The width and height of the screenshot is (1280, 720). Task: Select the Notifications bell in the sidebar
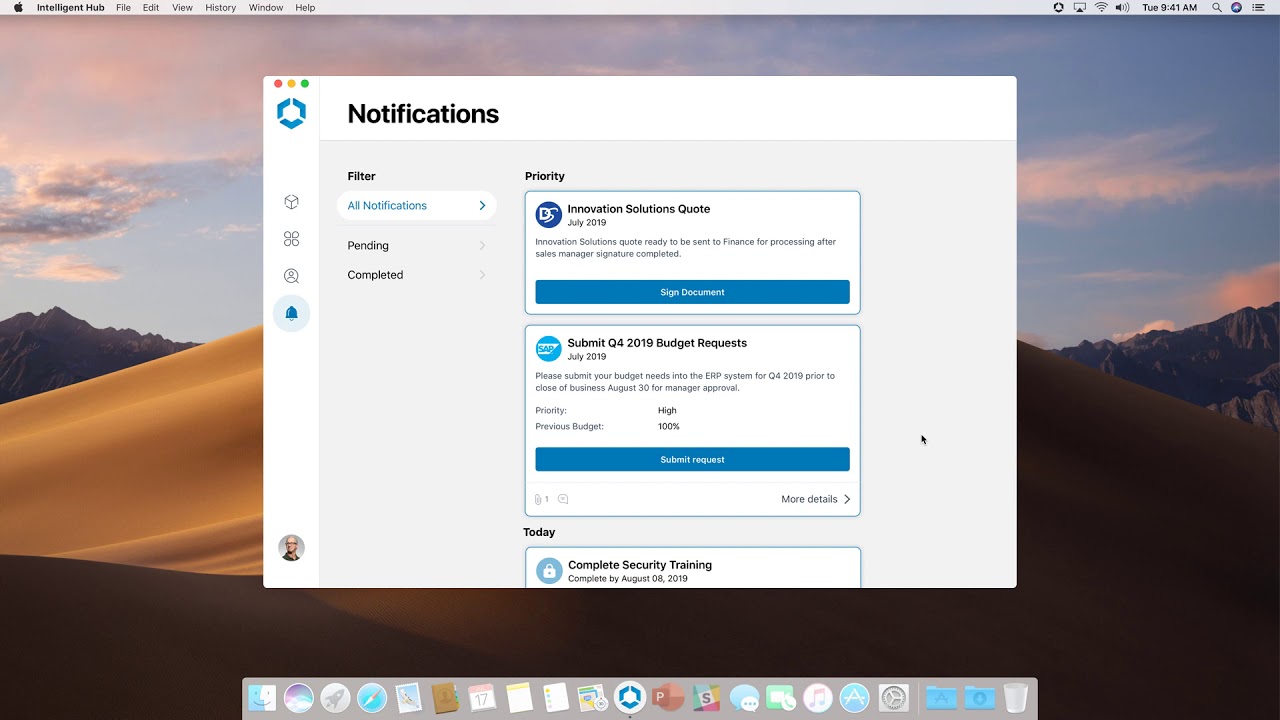[x=291, y=313]
